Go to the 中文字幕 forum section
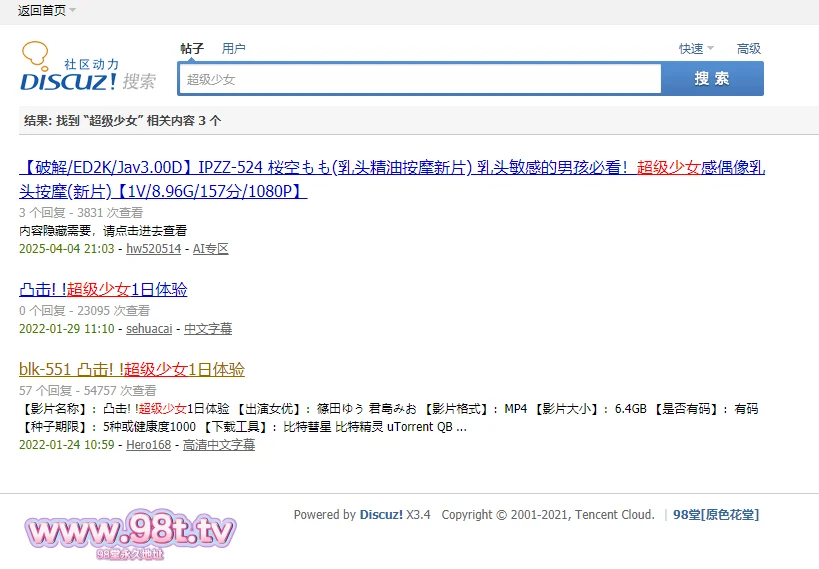 [x=208, y=329]
